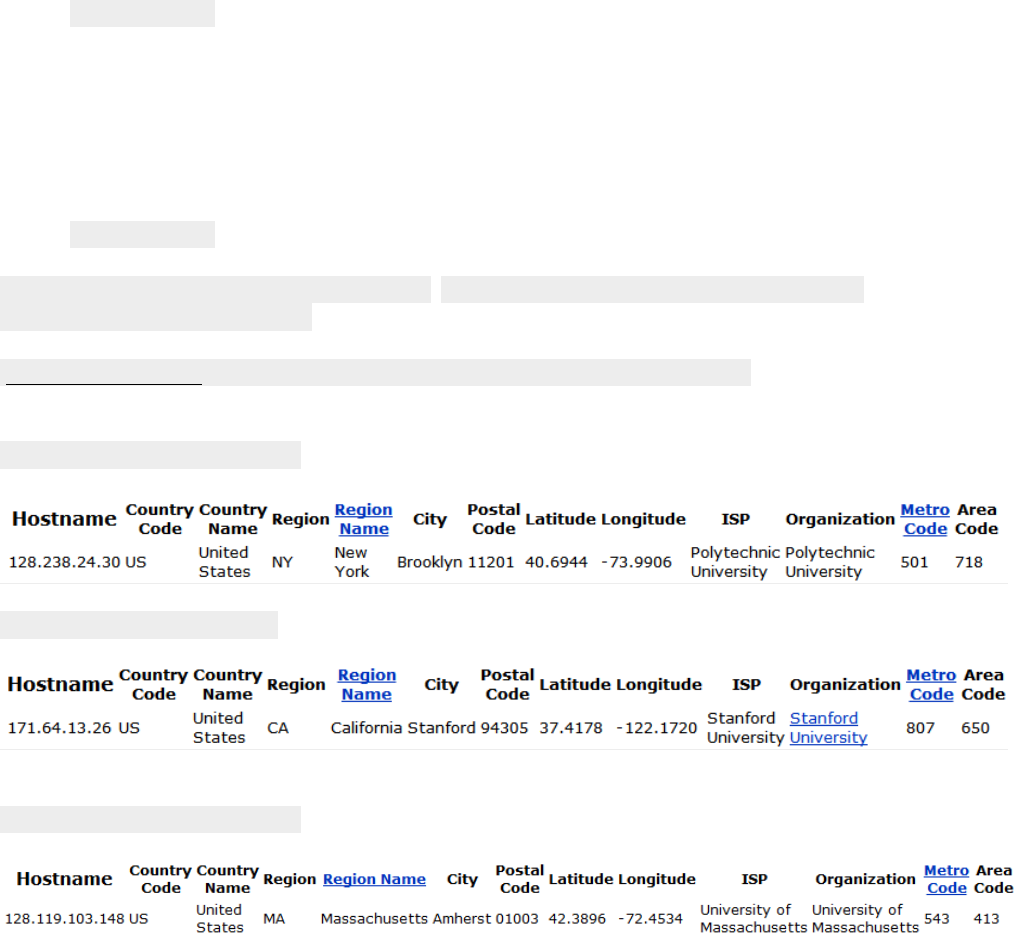Click area code value 718
Viewport: 1017px width, 939px height.
tap(968, 562)
